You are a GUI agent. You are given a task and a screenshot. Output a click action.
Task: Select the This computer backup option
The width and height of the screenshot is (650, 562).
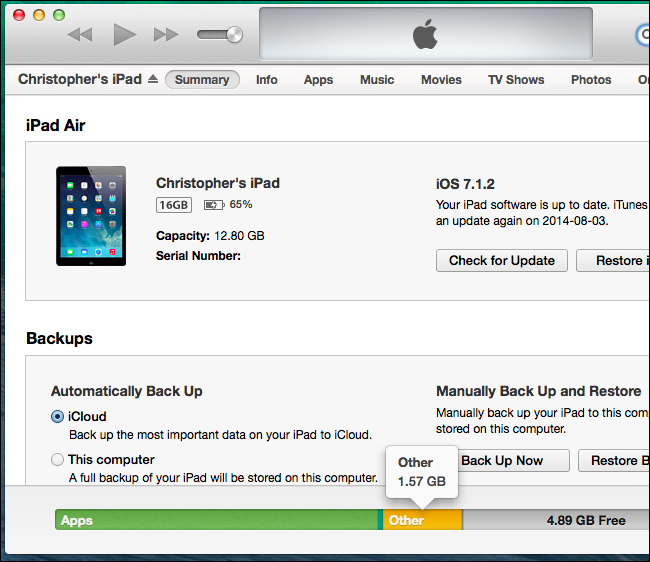point(57,460)
